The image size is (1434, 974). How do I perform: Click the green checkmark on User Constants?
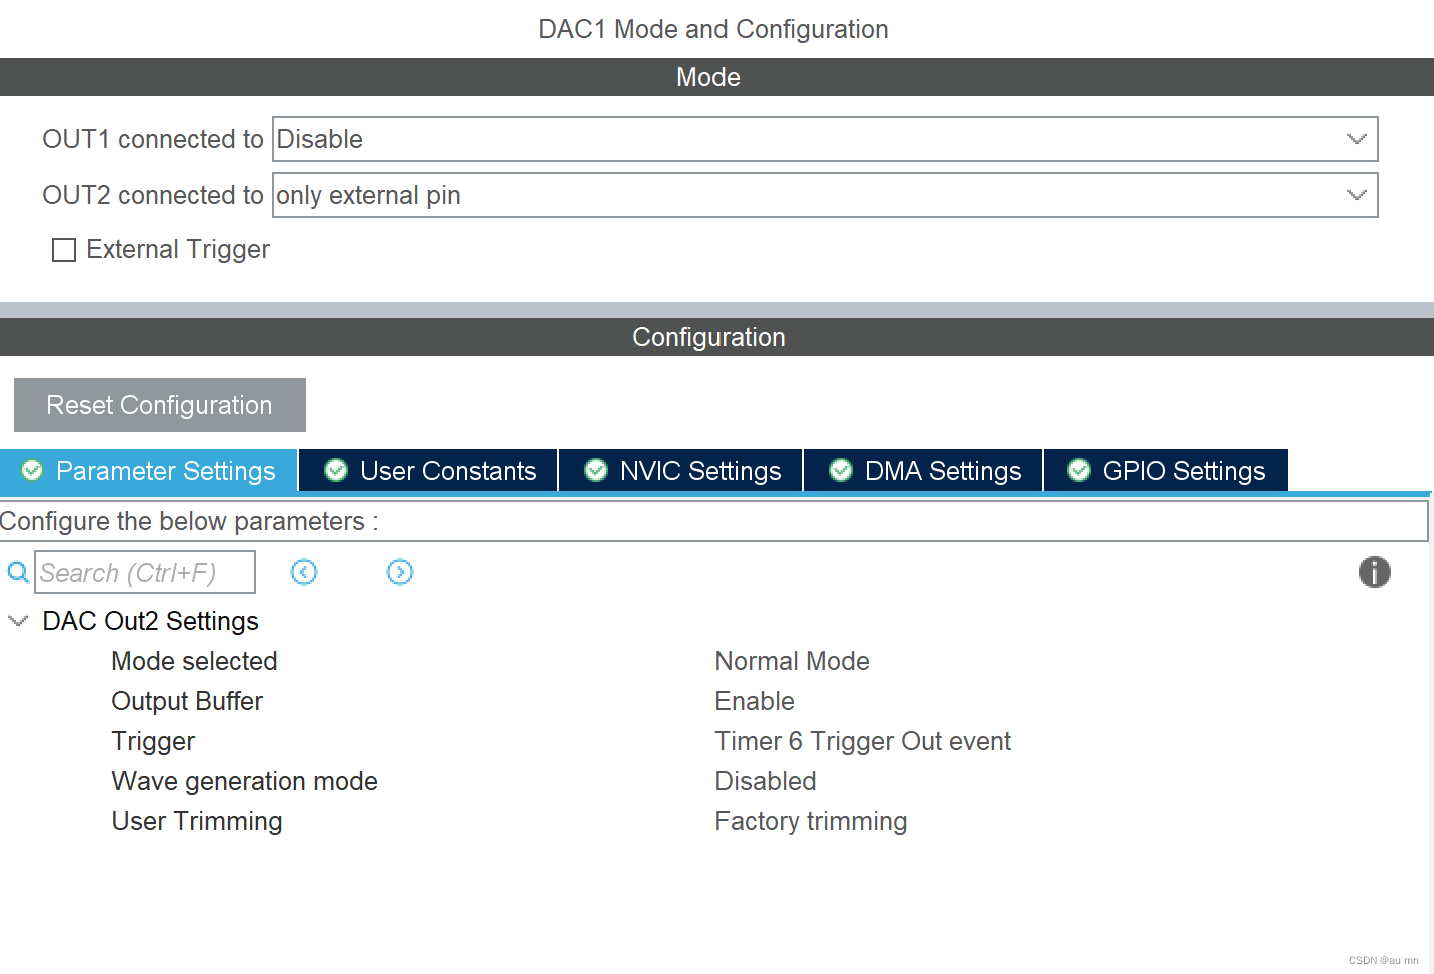[335, 470]
